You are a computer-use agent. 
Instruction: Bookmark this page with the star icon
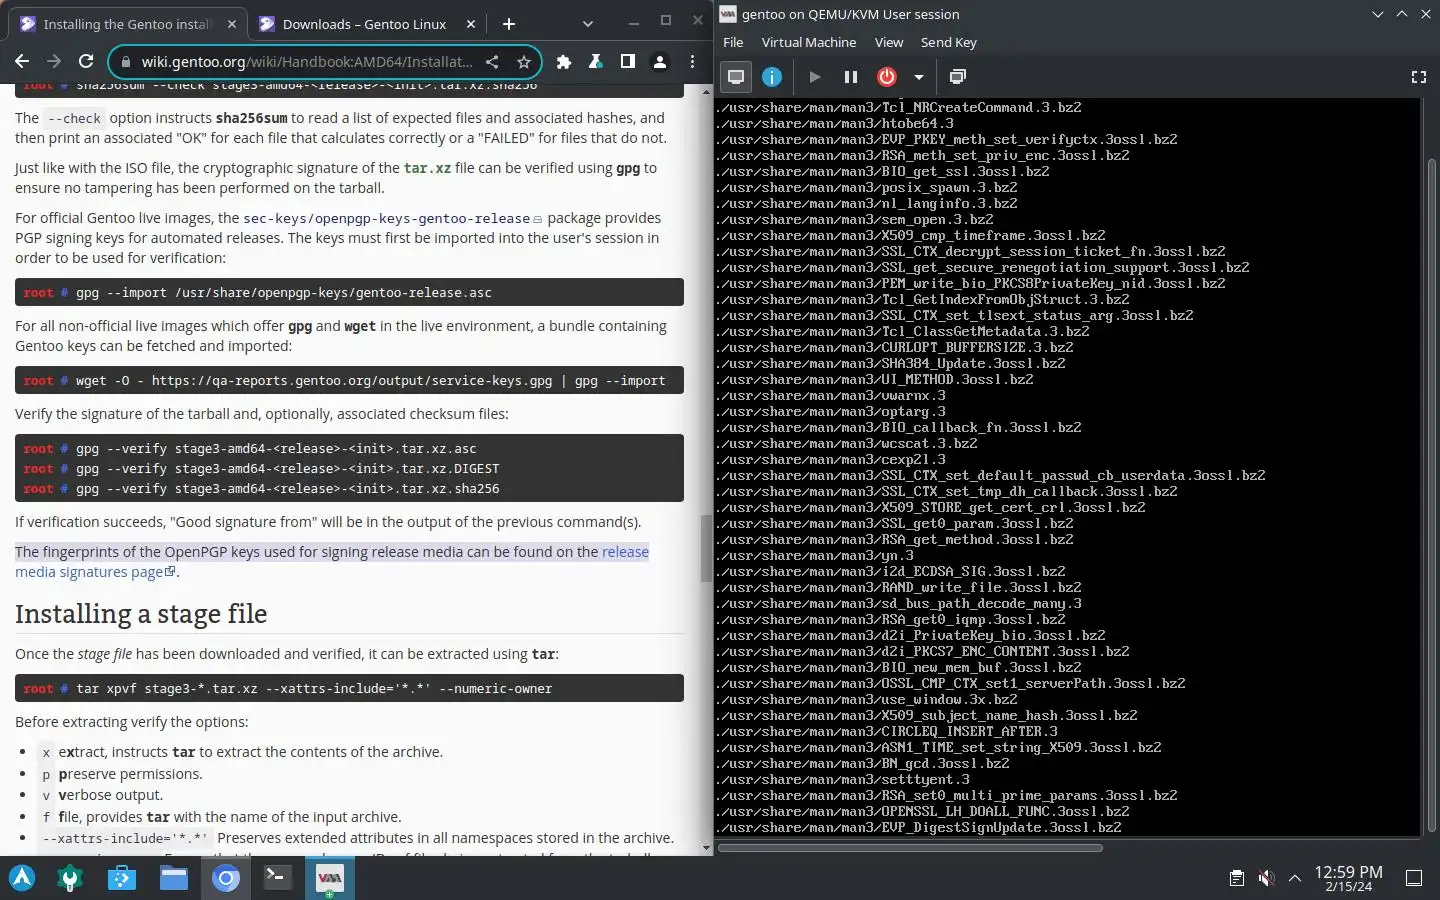(523, 62)
